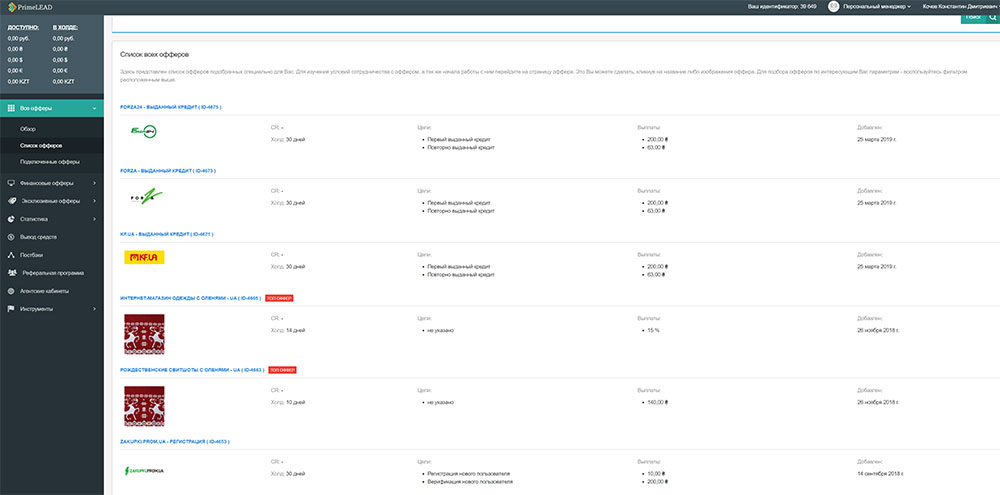Click the Zakupki.prom.ua logo thumbnail

[x=144, y=471]
